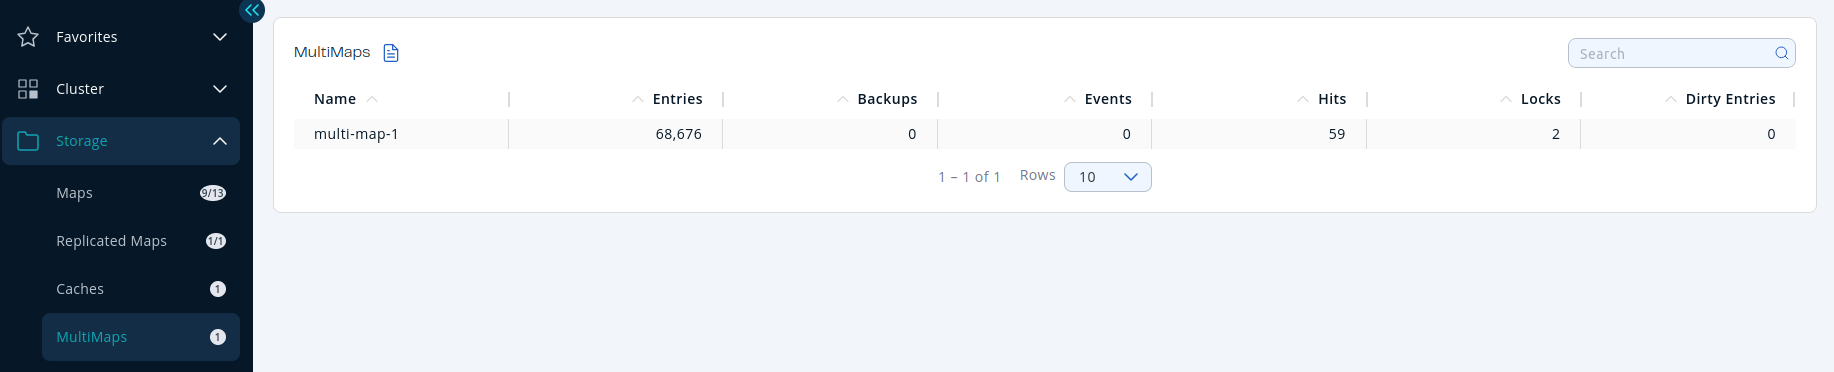1834x372 pixels.
Task: Click the search magnifier icon
Action: pos(1781,53)
